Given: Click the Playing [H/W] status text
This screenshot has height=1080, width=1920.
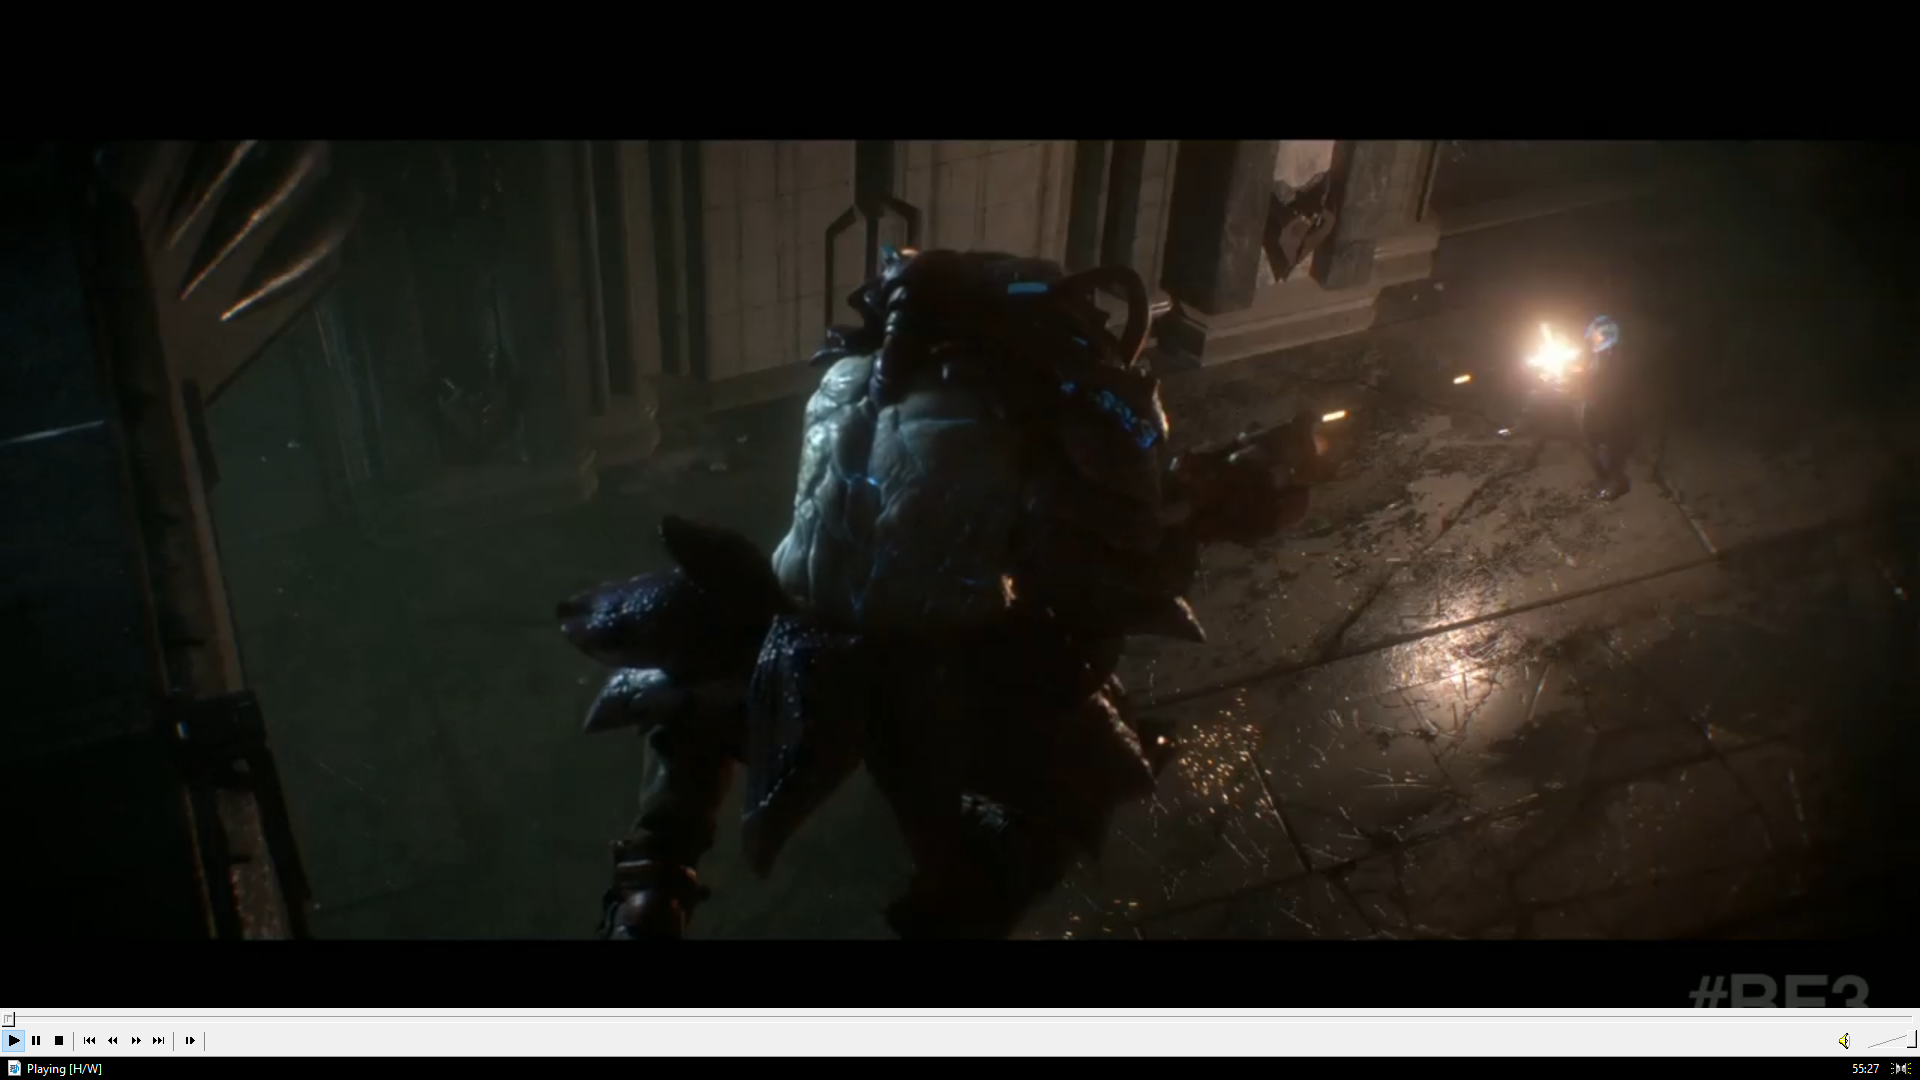Looking at the screenshot, I should 64,1069.
